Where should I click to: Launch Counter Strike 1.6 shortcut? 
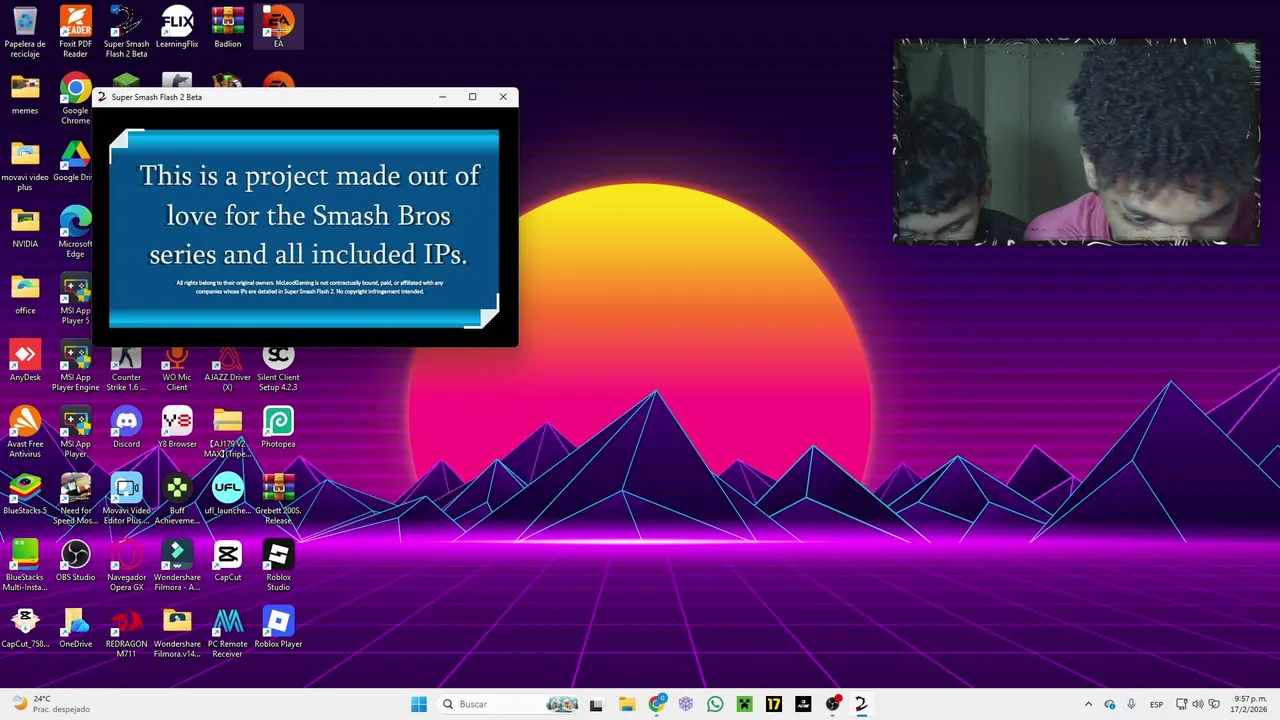126,368
